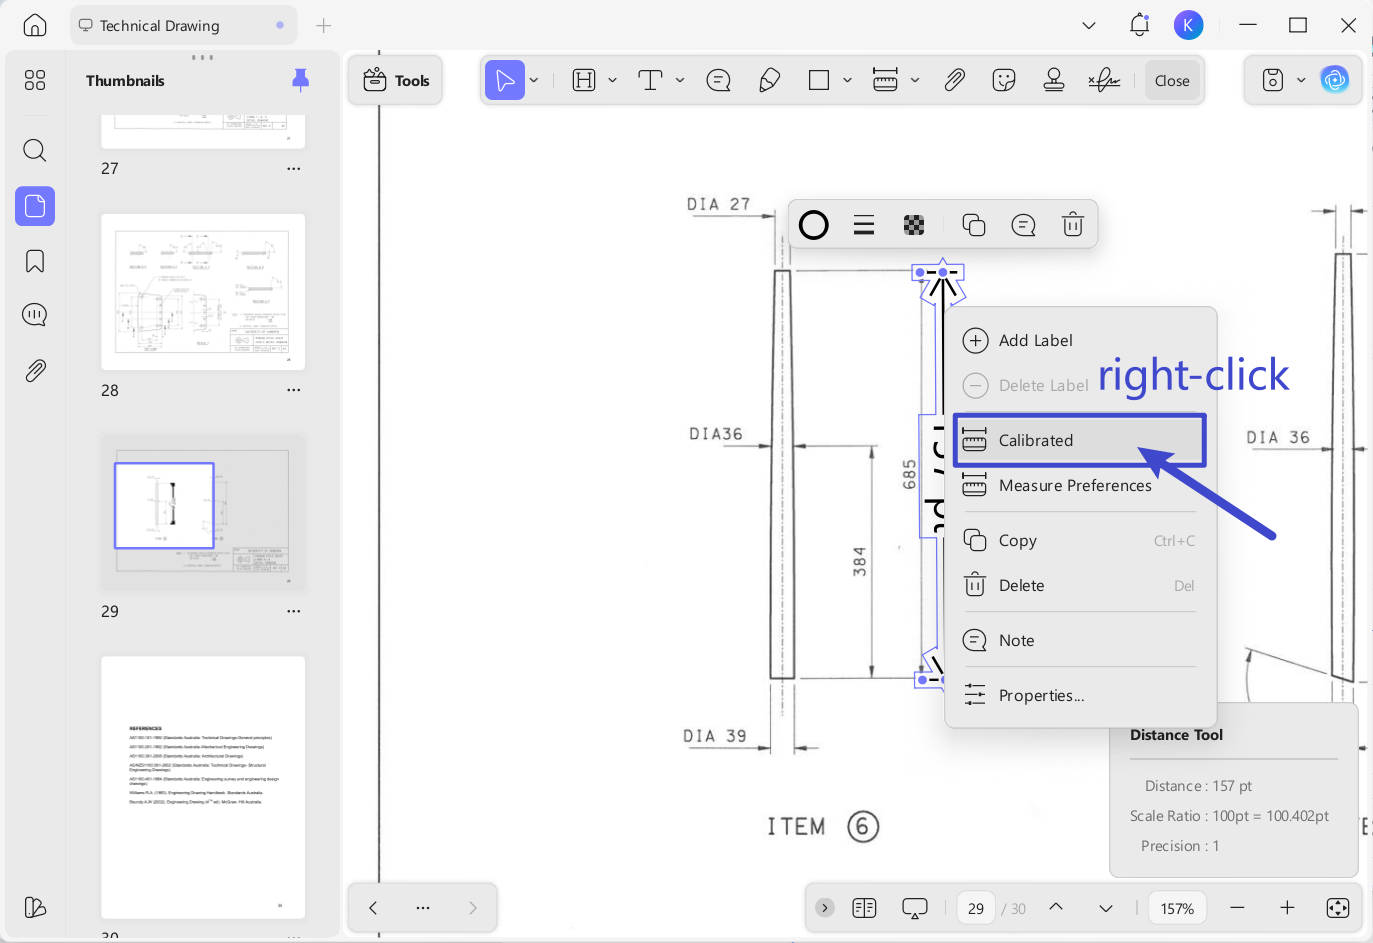Select the pencil drawing tool
Image resolution: width=1373 pixels, height=943 pixels.
click(x=769, y=80)
